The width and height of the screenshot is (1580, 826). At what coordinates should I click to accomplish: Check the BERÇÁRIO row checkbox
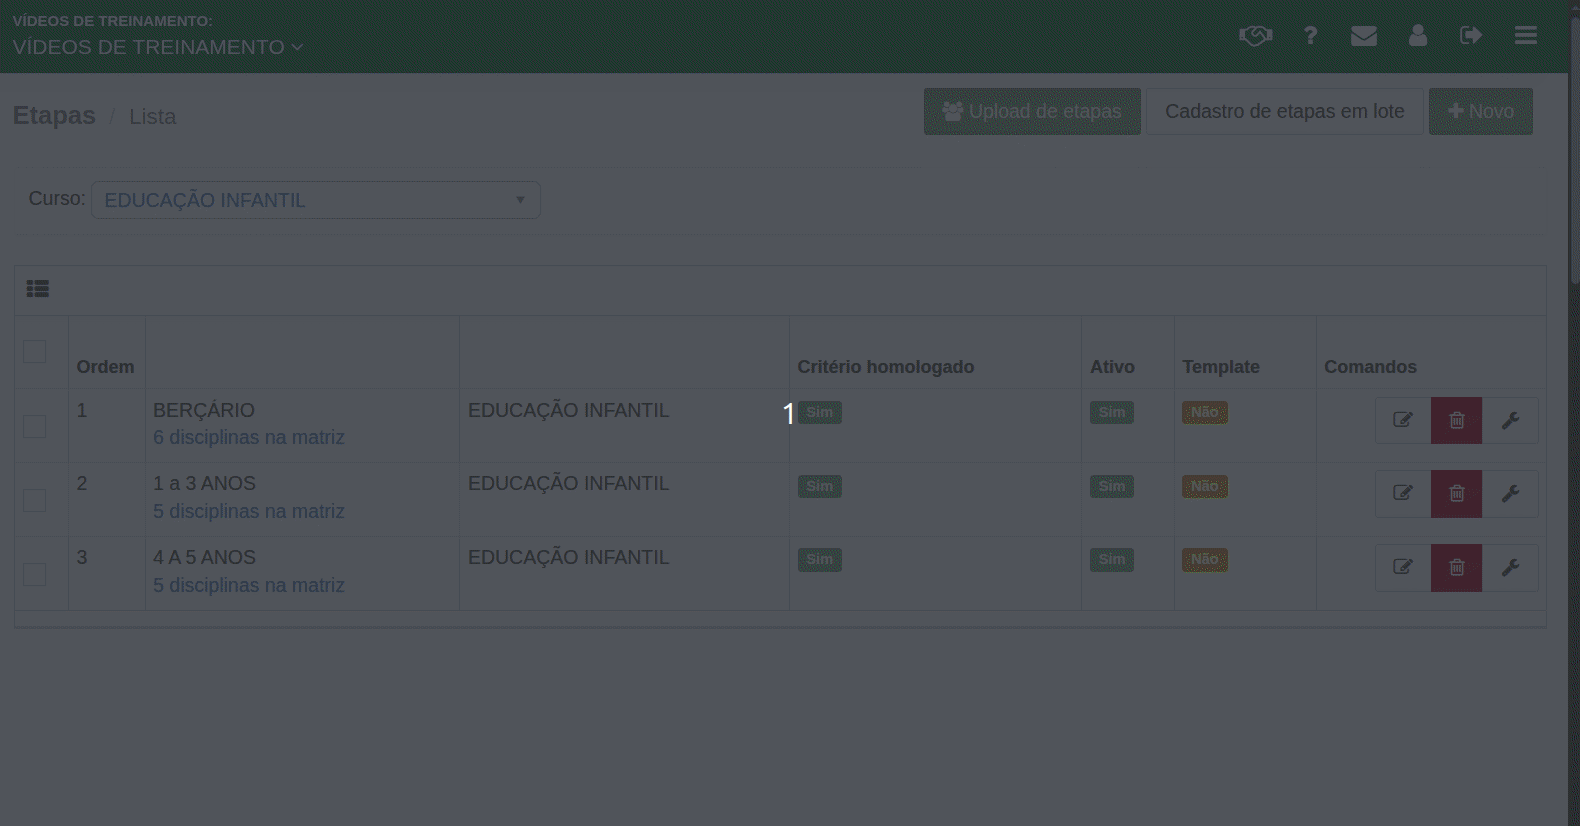point(35,426)
